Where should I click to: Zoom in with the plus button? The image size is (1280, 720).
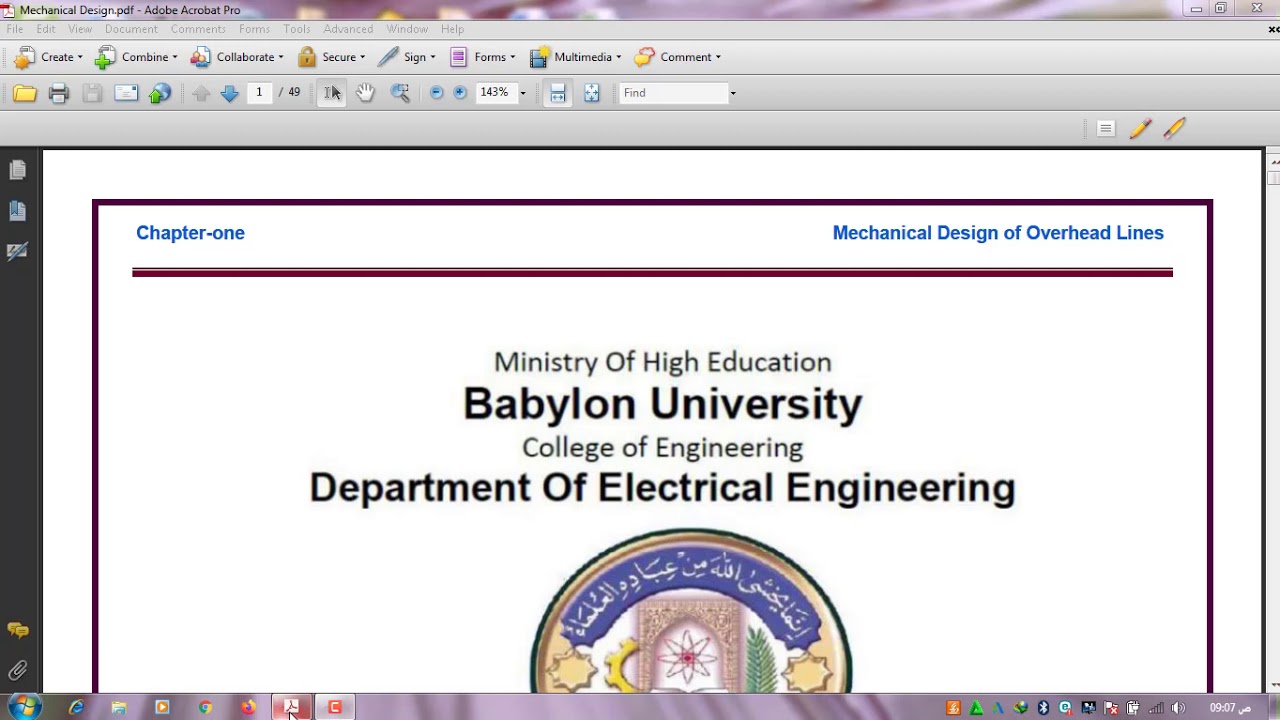[460, 93]
